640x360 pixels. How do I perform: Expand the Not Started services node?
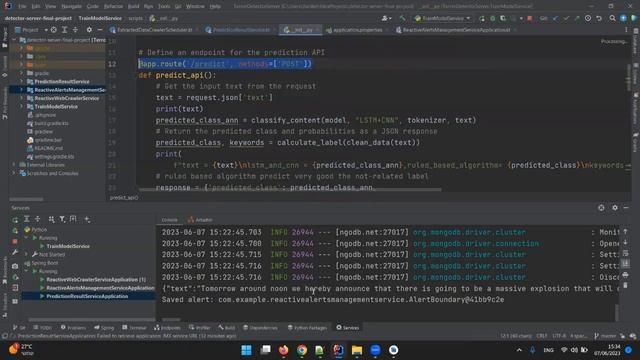click(27, 254)
